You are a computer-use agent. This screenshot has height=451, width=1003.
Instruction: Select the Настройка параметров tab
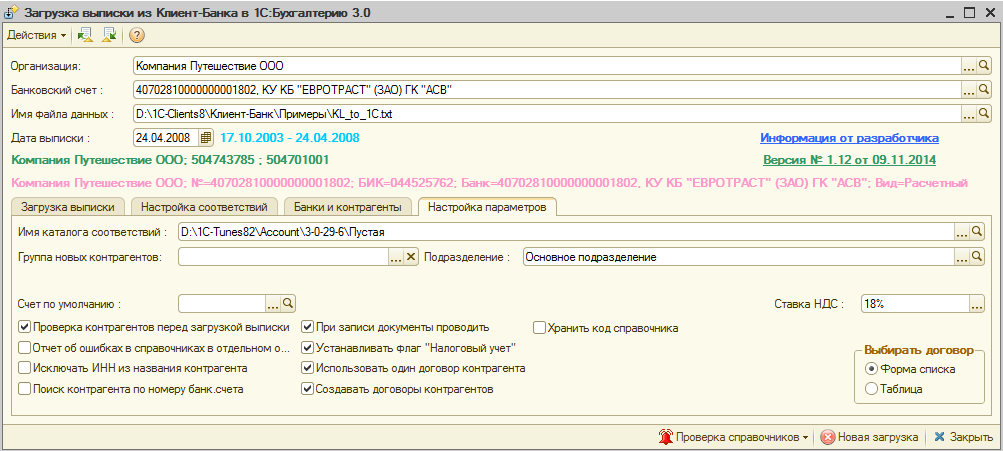point(487,207)
